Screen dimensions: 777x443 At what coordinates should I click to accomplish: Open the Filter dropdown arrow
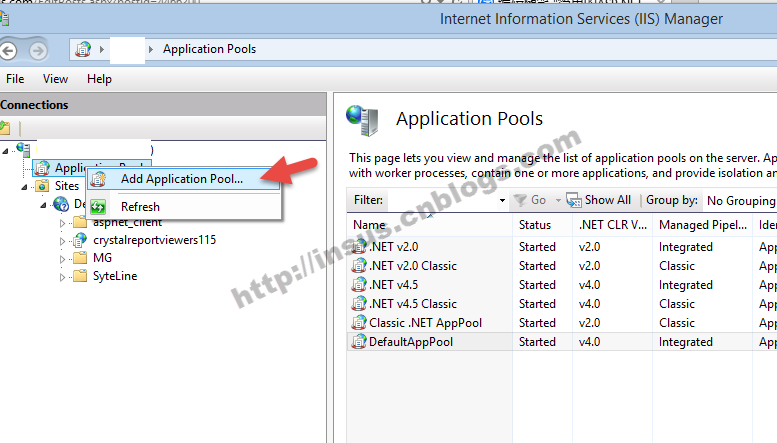click(502, 200)
